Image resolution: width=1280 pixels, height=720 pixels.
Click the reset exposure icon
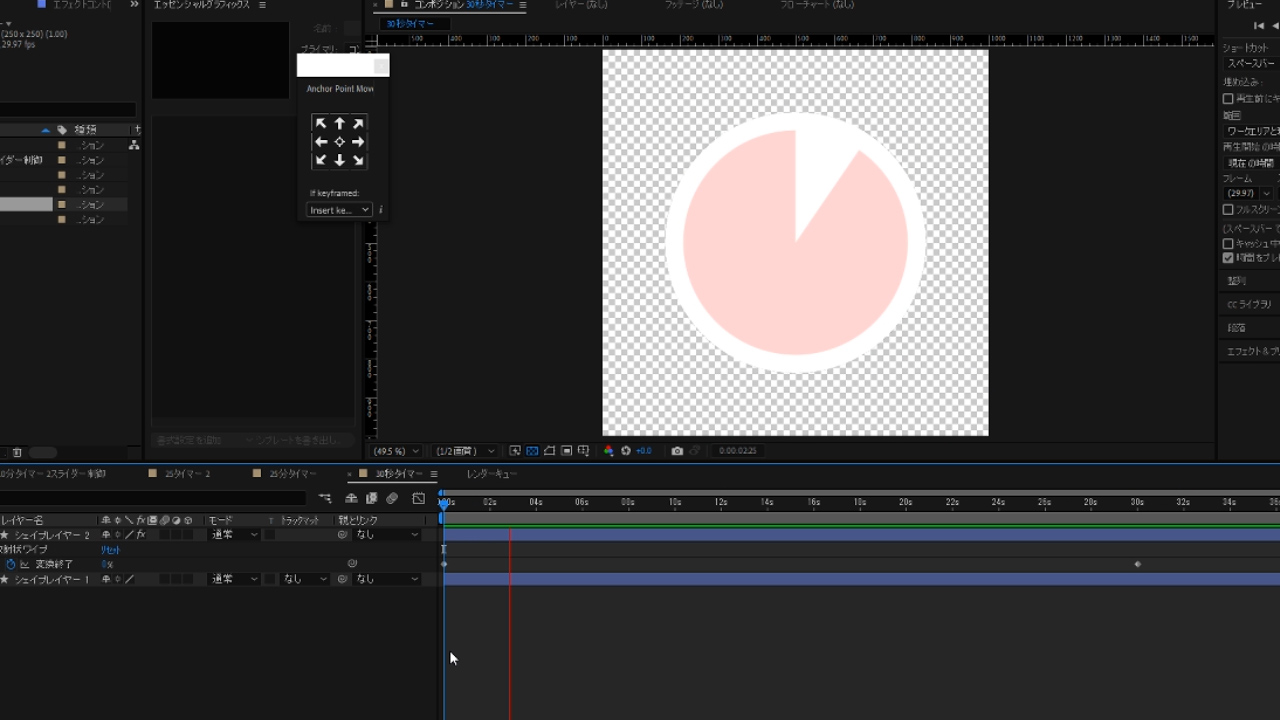pyautogui.click(x=626, y=451)
